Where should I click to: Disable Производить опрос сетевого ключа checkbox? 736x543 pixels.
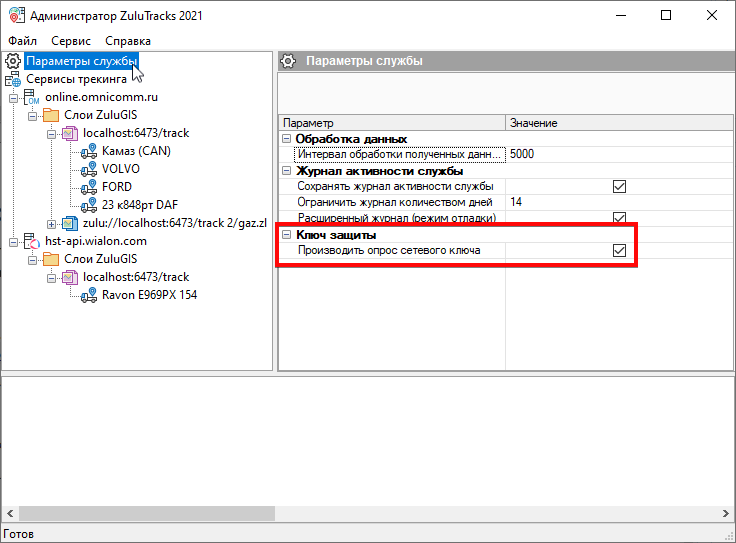click(x=619, y=250)
